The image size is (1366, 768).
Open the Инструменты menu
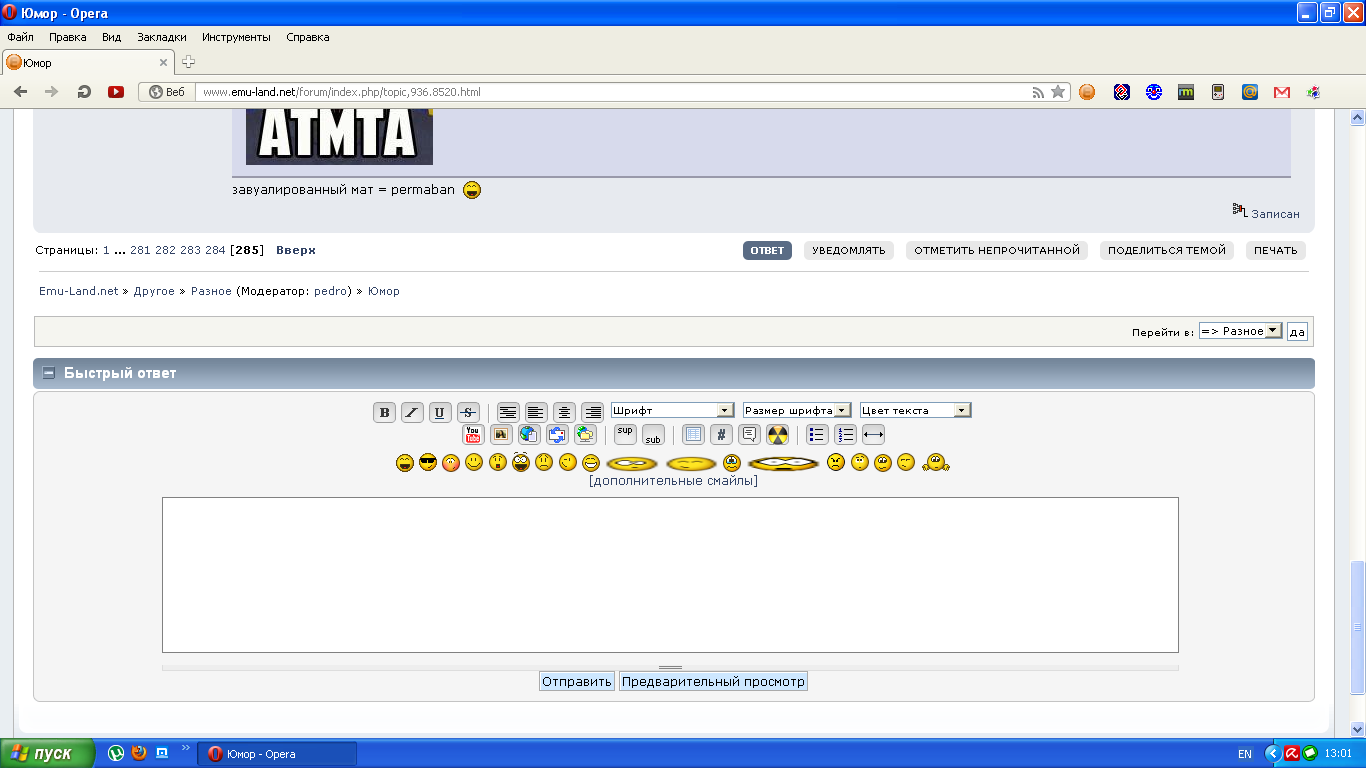(x=236, y=37)
